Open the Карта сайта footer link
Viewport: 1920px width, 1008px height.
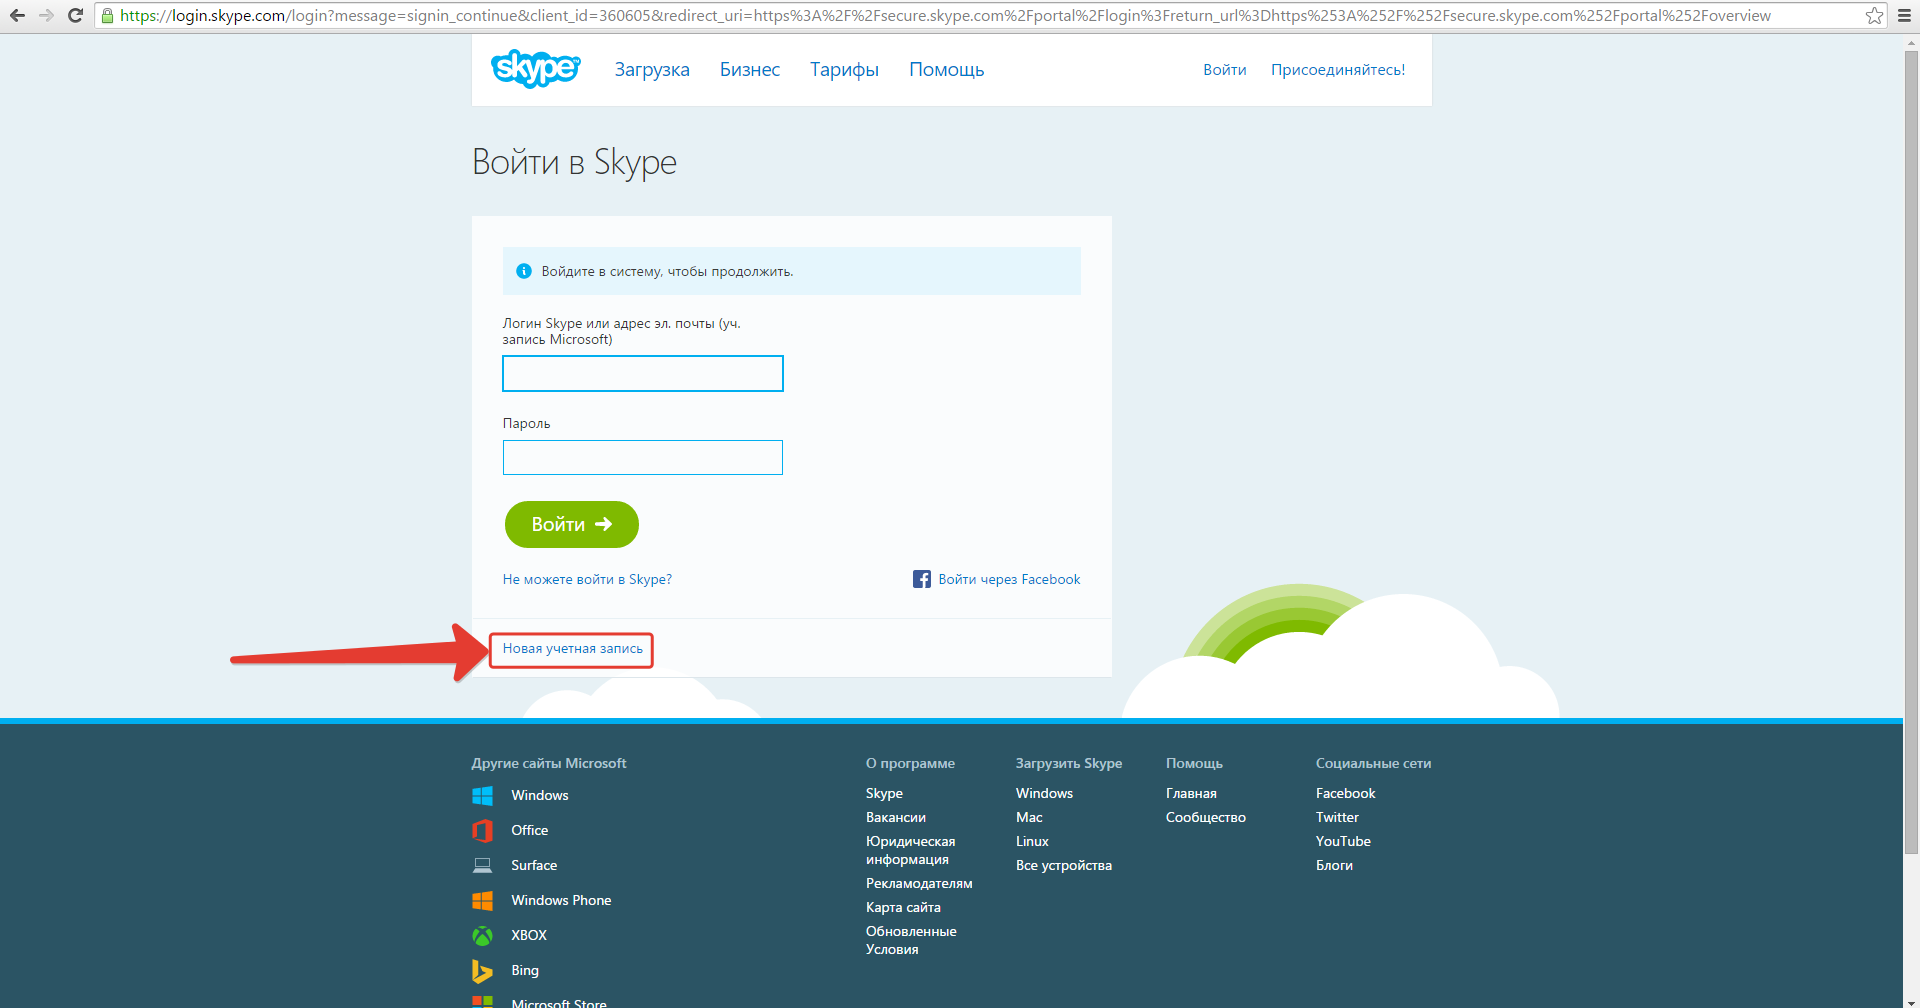click(x=903, y=907)
